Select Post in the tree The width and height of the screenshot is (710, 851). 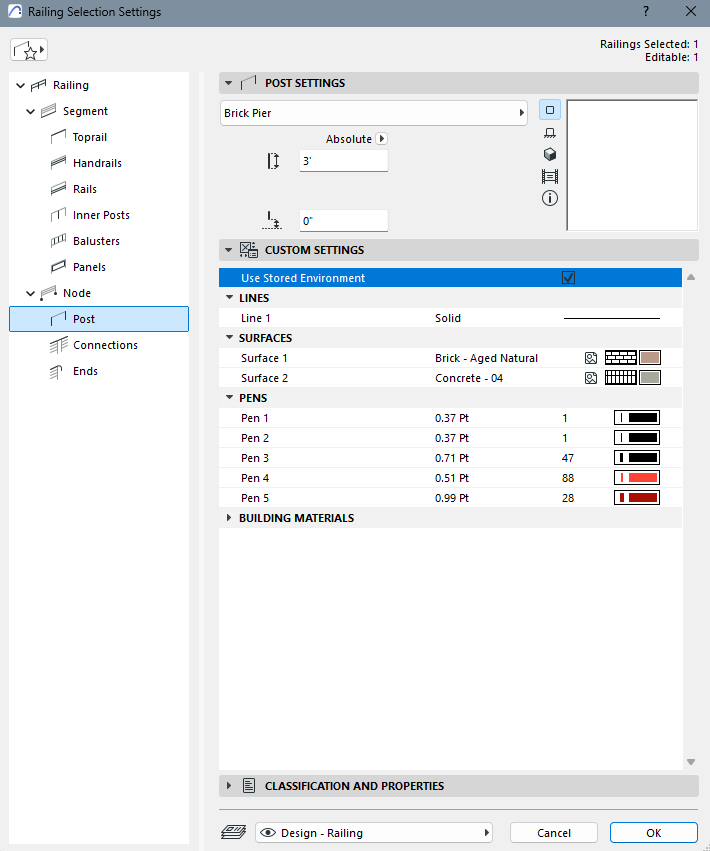coord(99,319)
